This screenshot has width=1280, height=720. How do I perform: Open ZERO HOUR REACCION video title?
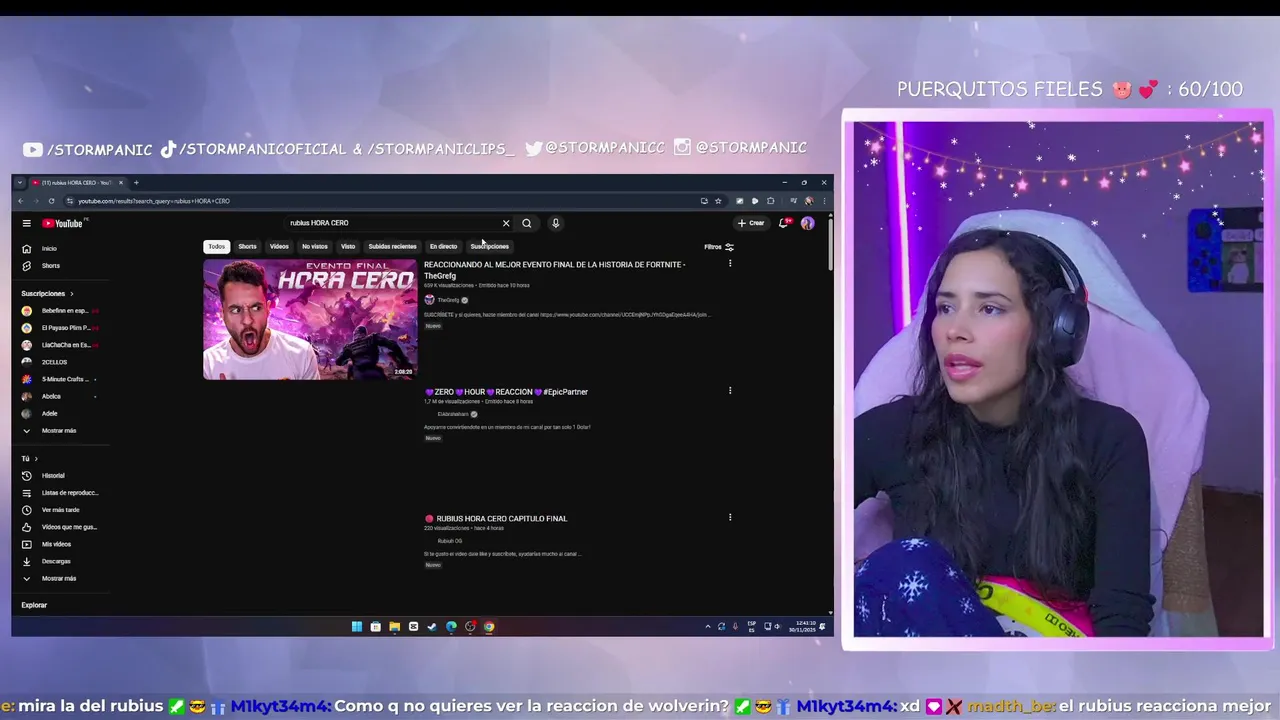(506, 392)
